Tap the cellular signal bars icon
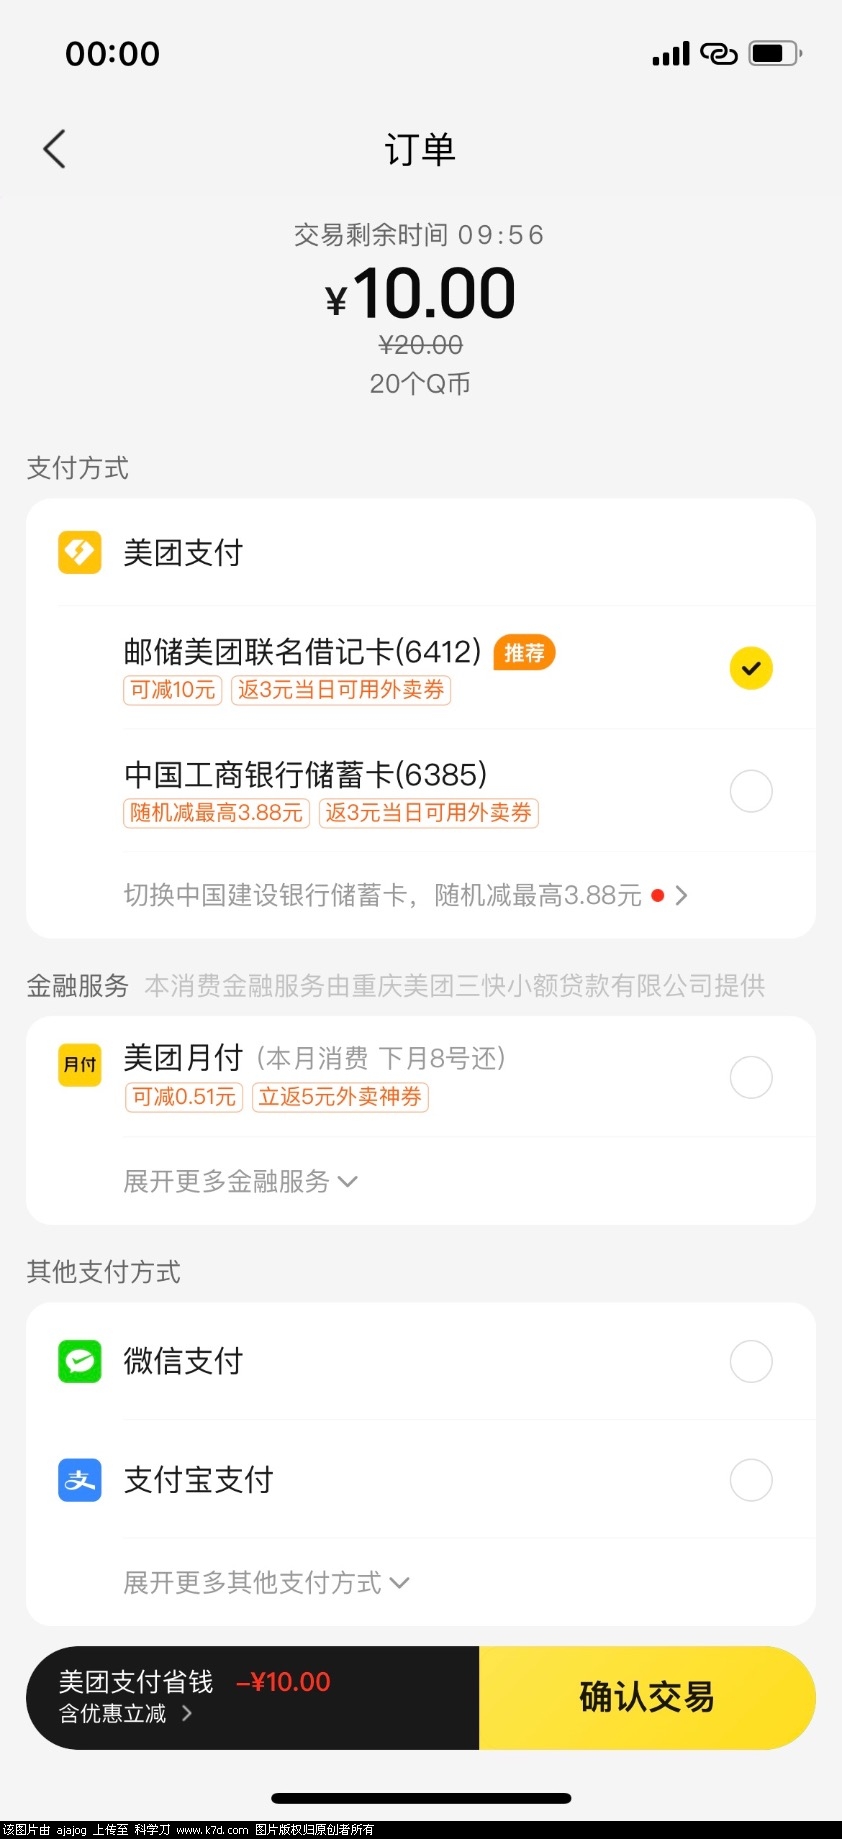The image size is (842, 1839). tap(671, 54)
